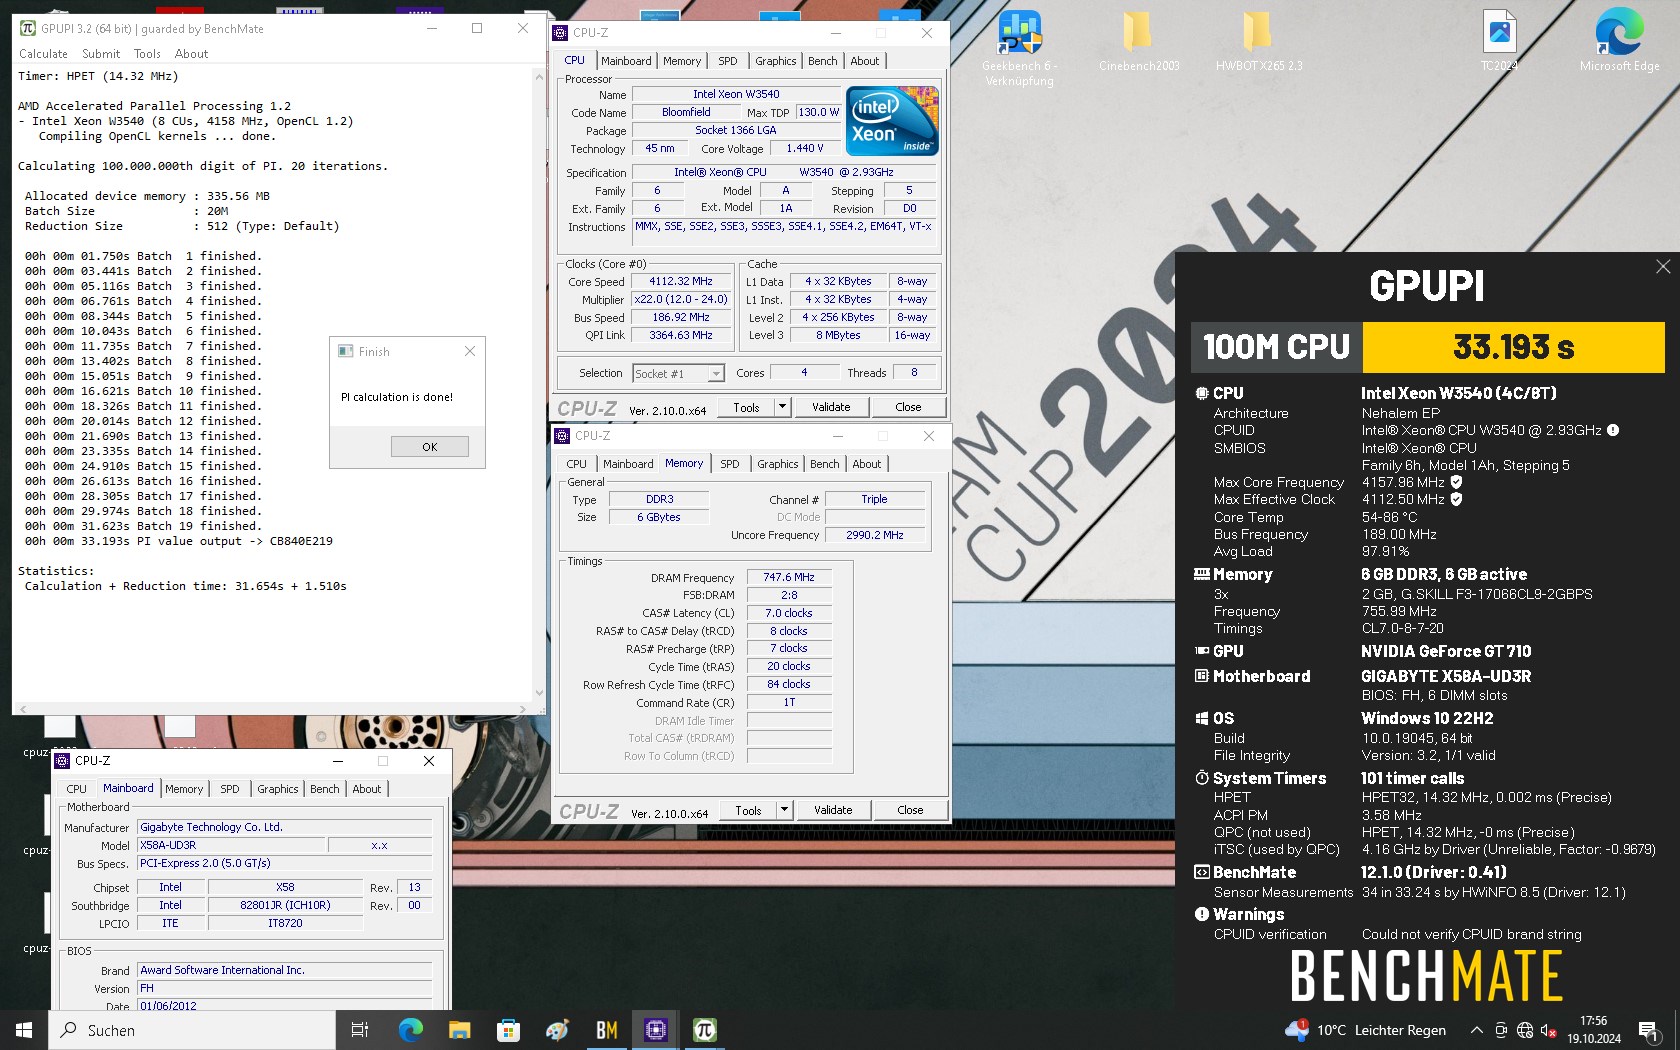Click the GPUPI title bar pi icon
1680x1050 pixels.
(28, 29)
